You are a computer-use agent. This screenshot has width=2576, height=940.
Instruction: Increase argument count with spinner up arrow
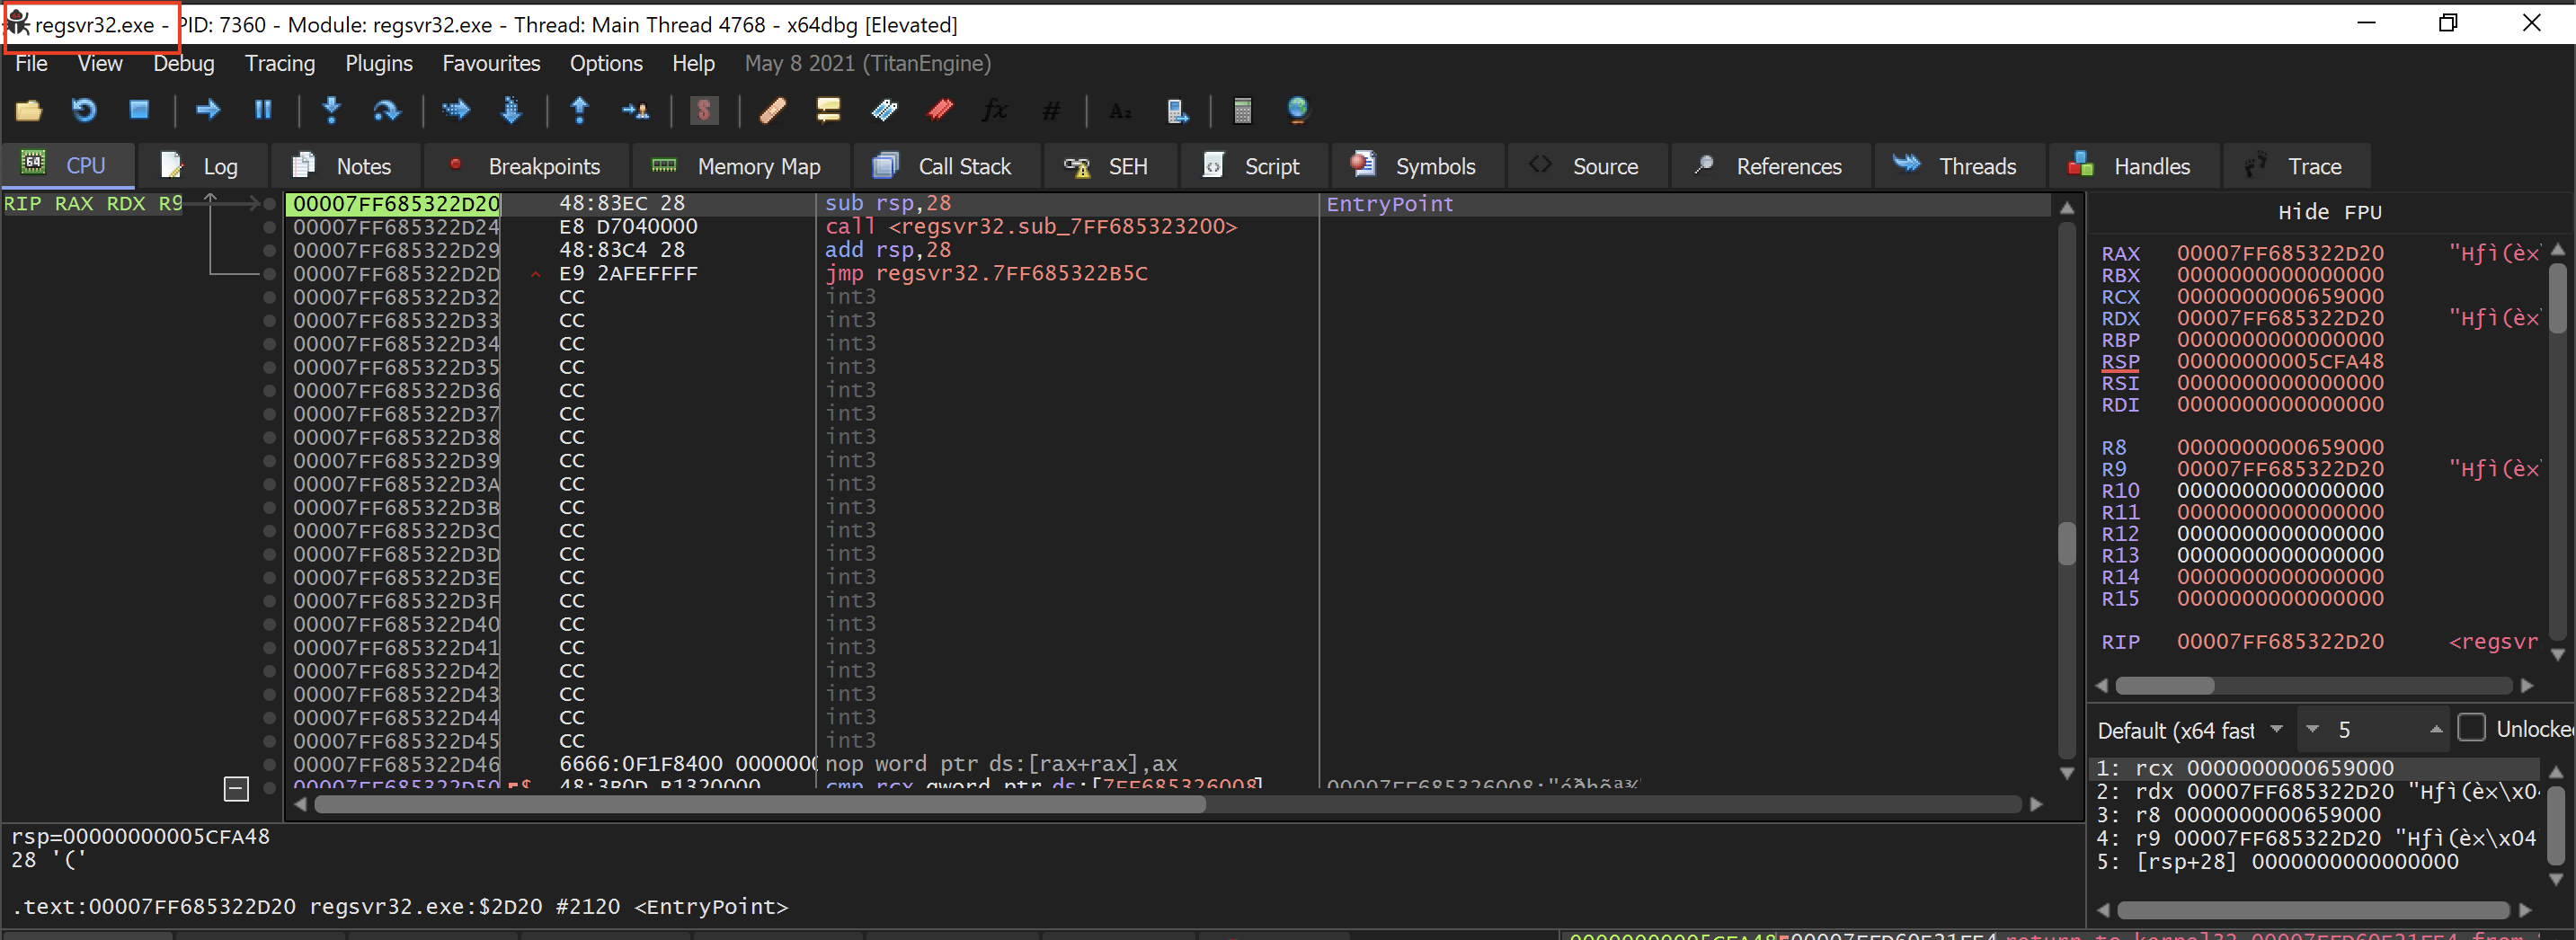pyautogui.click(x=2436, y=730)
